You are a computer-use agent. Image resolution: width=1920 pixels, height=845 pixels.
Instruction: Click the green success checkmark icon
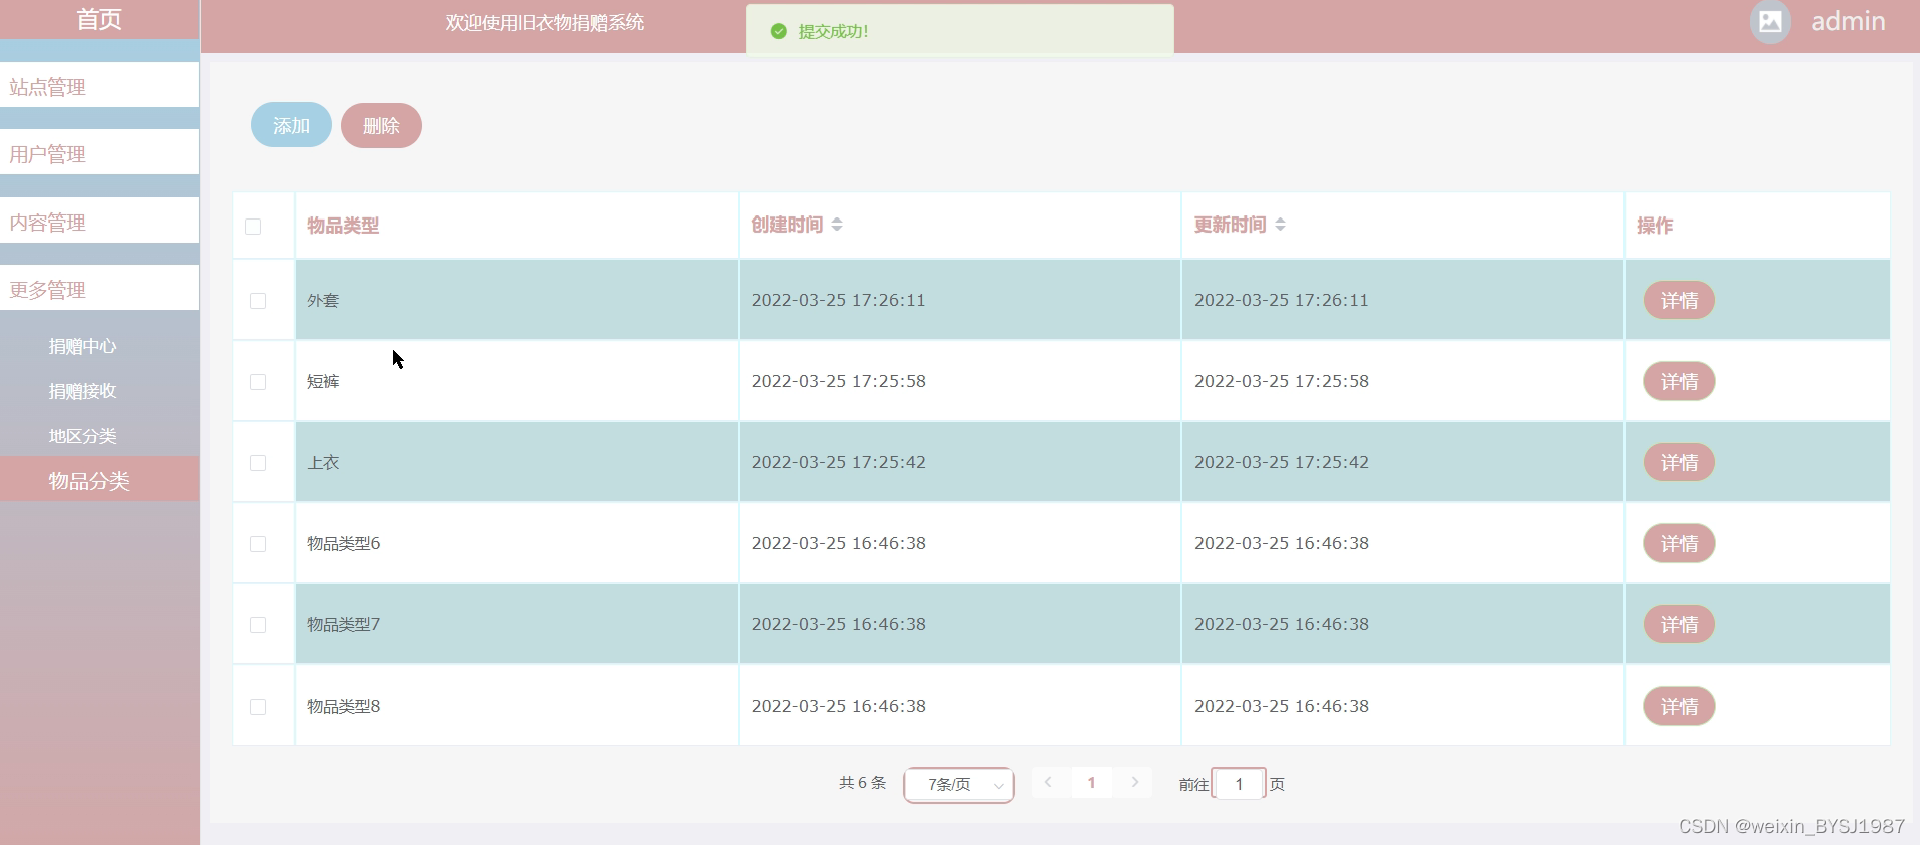pos(779,31)
